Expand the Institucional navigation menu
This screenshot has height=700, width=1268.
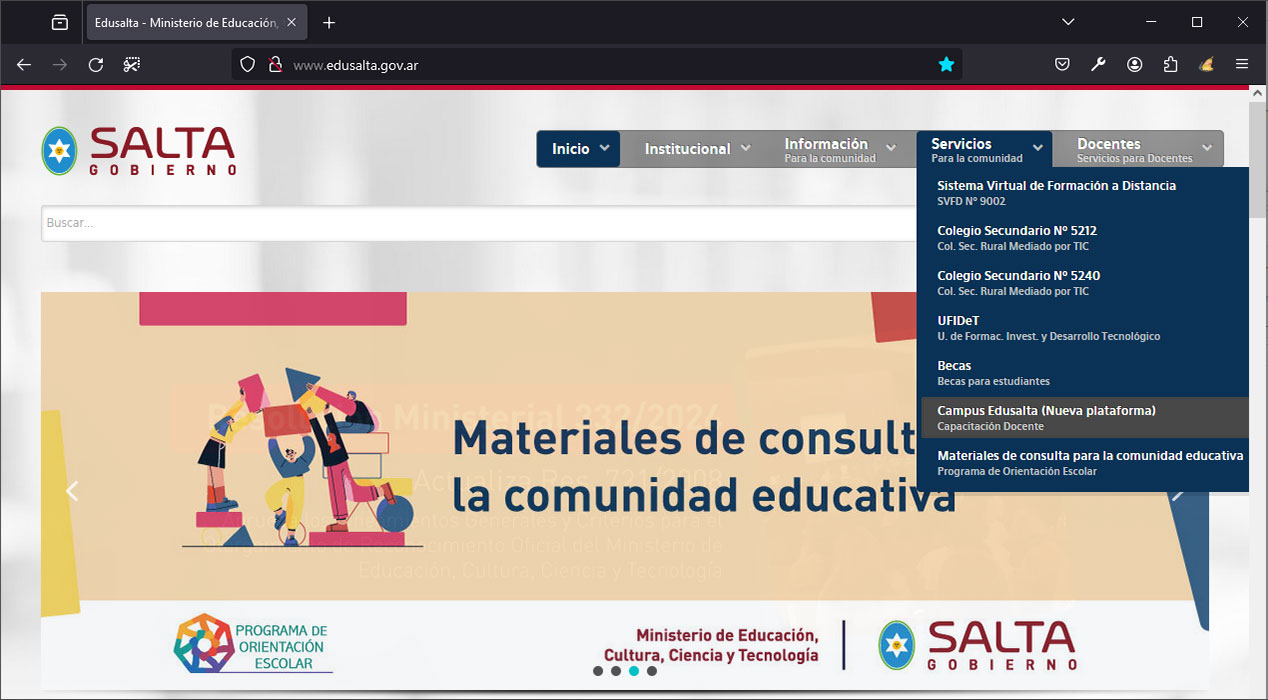click(x=697, y=149)
